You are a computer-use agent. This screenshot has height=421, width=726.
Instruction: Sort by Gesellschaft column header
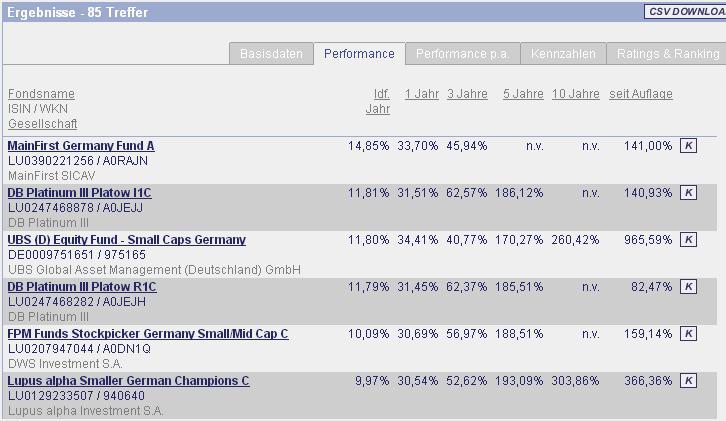point(41,124)
